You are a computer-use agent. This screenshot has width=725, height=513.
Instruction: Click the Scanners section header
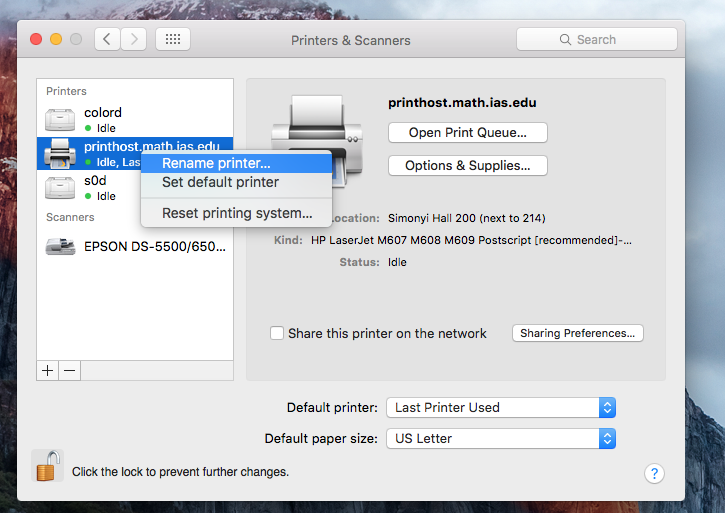[70, 217]
